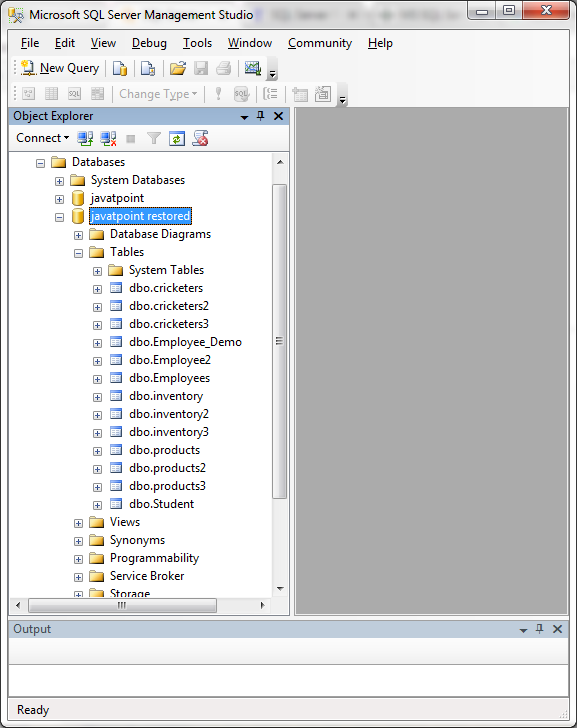The width and height of the screenshot is (577, 728).
Task: Click Database Engine Query icon in toolbar
Action: point(120,68)
